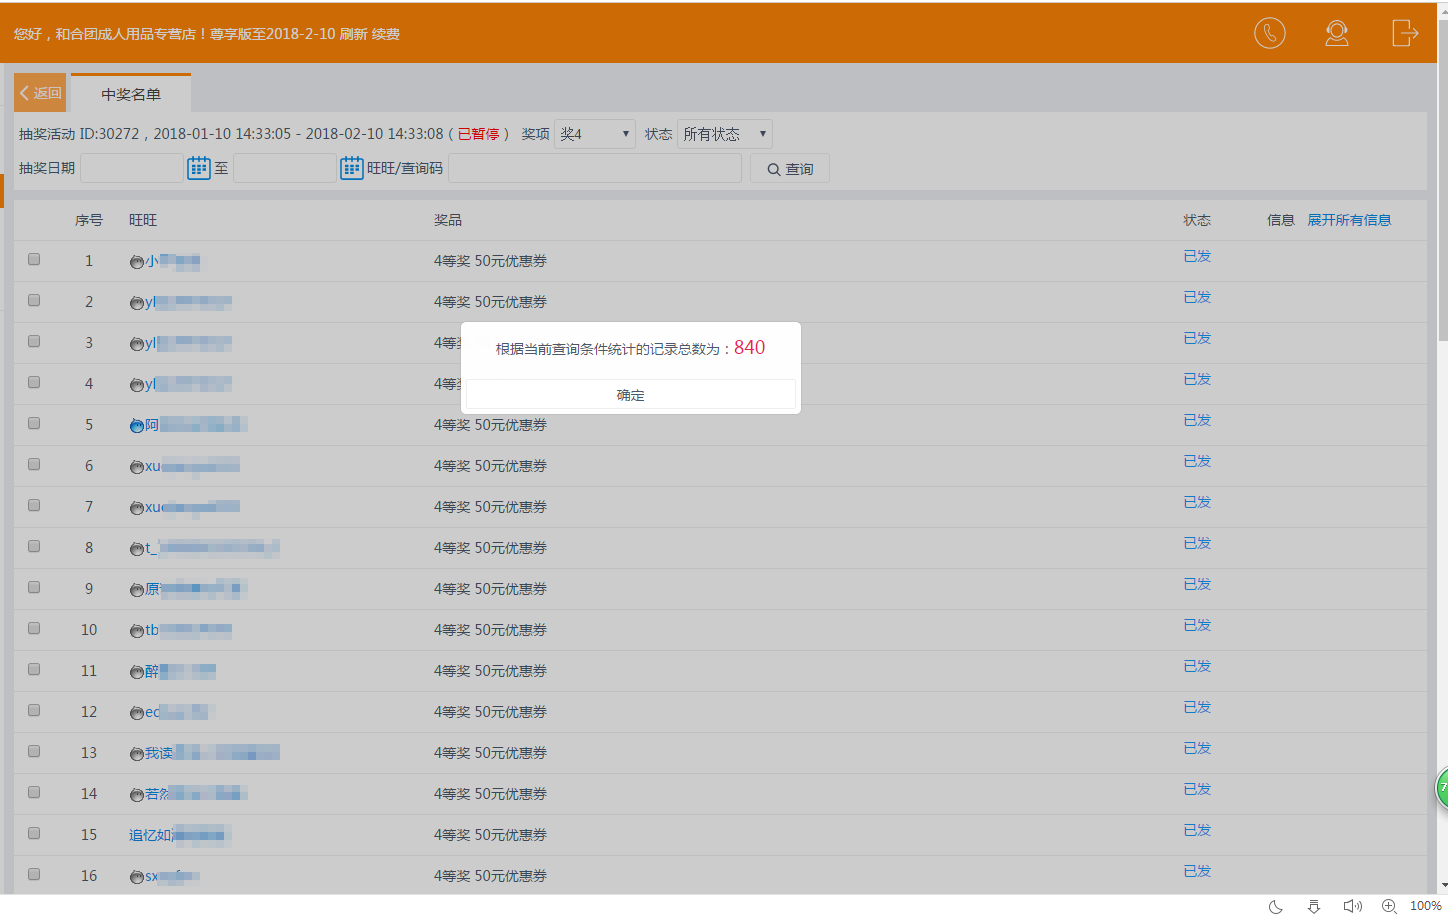
Task: Switch to the 中奖名单 tab
Action: [x=131, y=94]
